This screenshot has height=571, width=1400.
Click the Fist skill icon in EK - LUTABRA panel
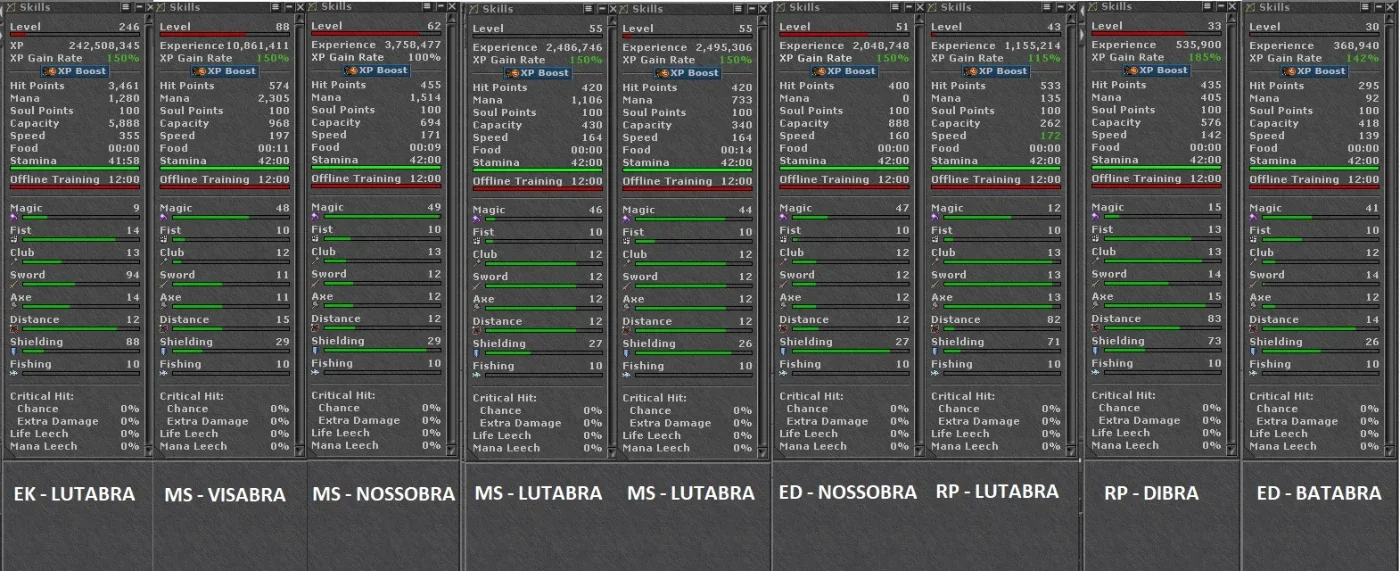(14, 239)
